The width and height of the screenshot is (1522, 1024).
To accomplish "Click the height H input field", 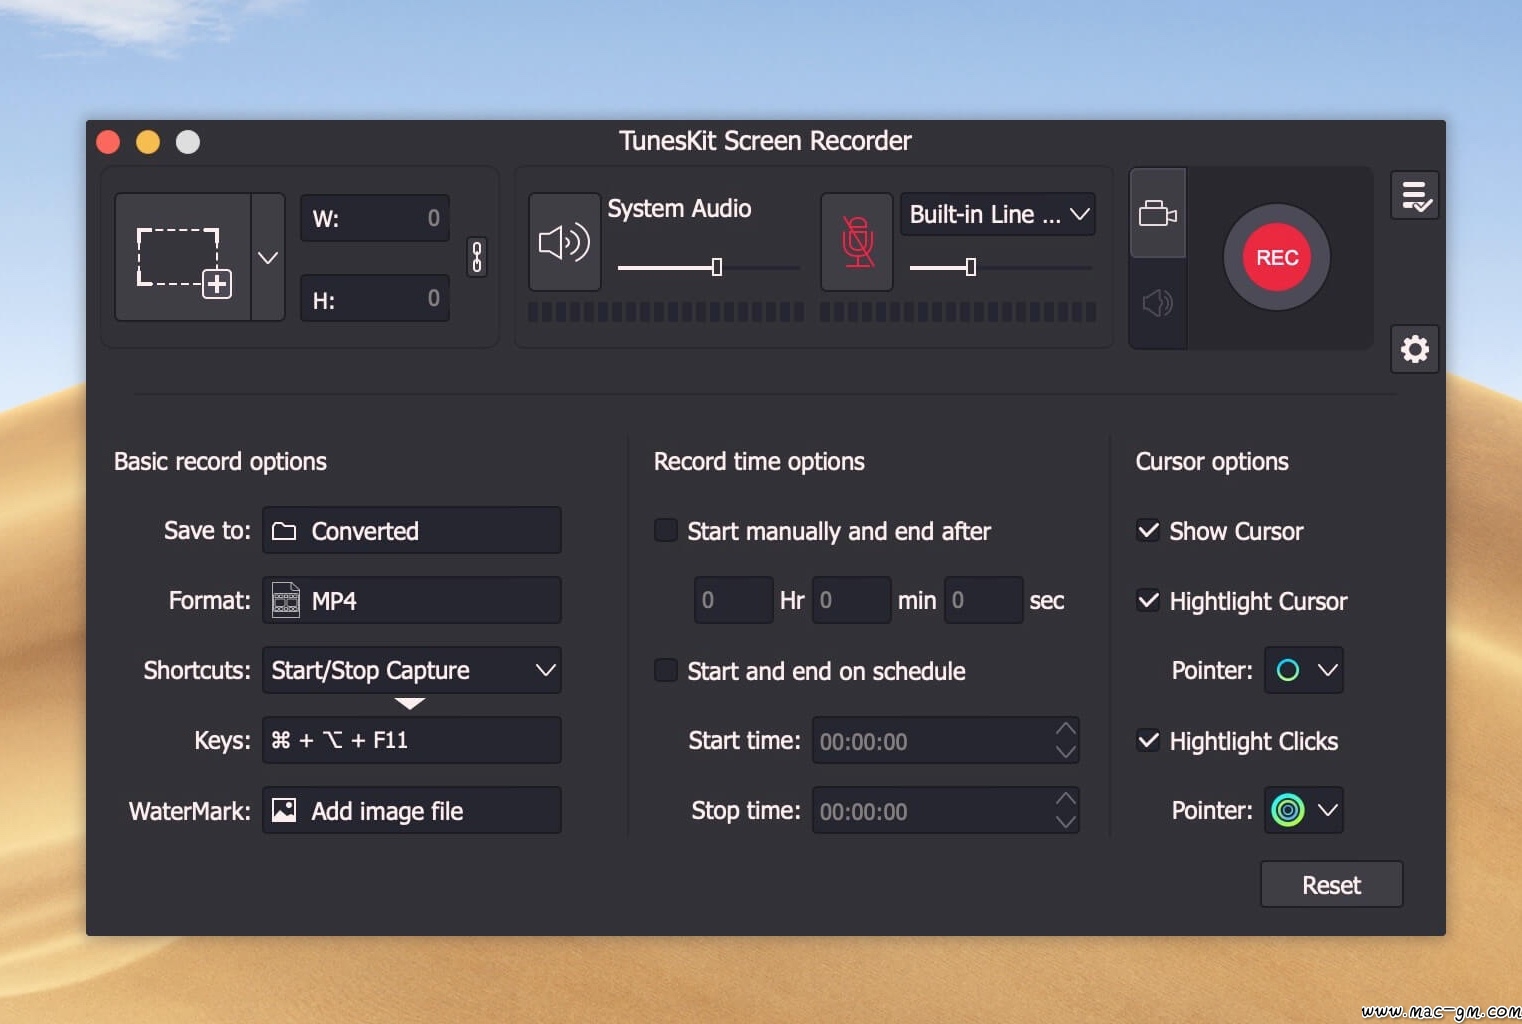I will click(x=375, y=298).
